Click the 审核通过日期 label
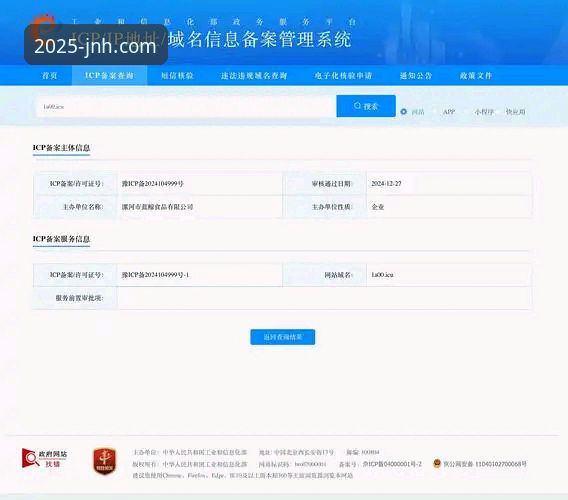 click(332, 184)
